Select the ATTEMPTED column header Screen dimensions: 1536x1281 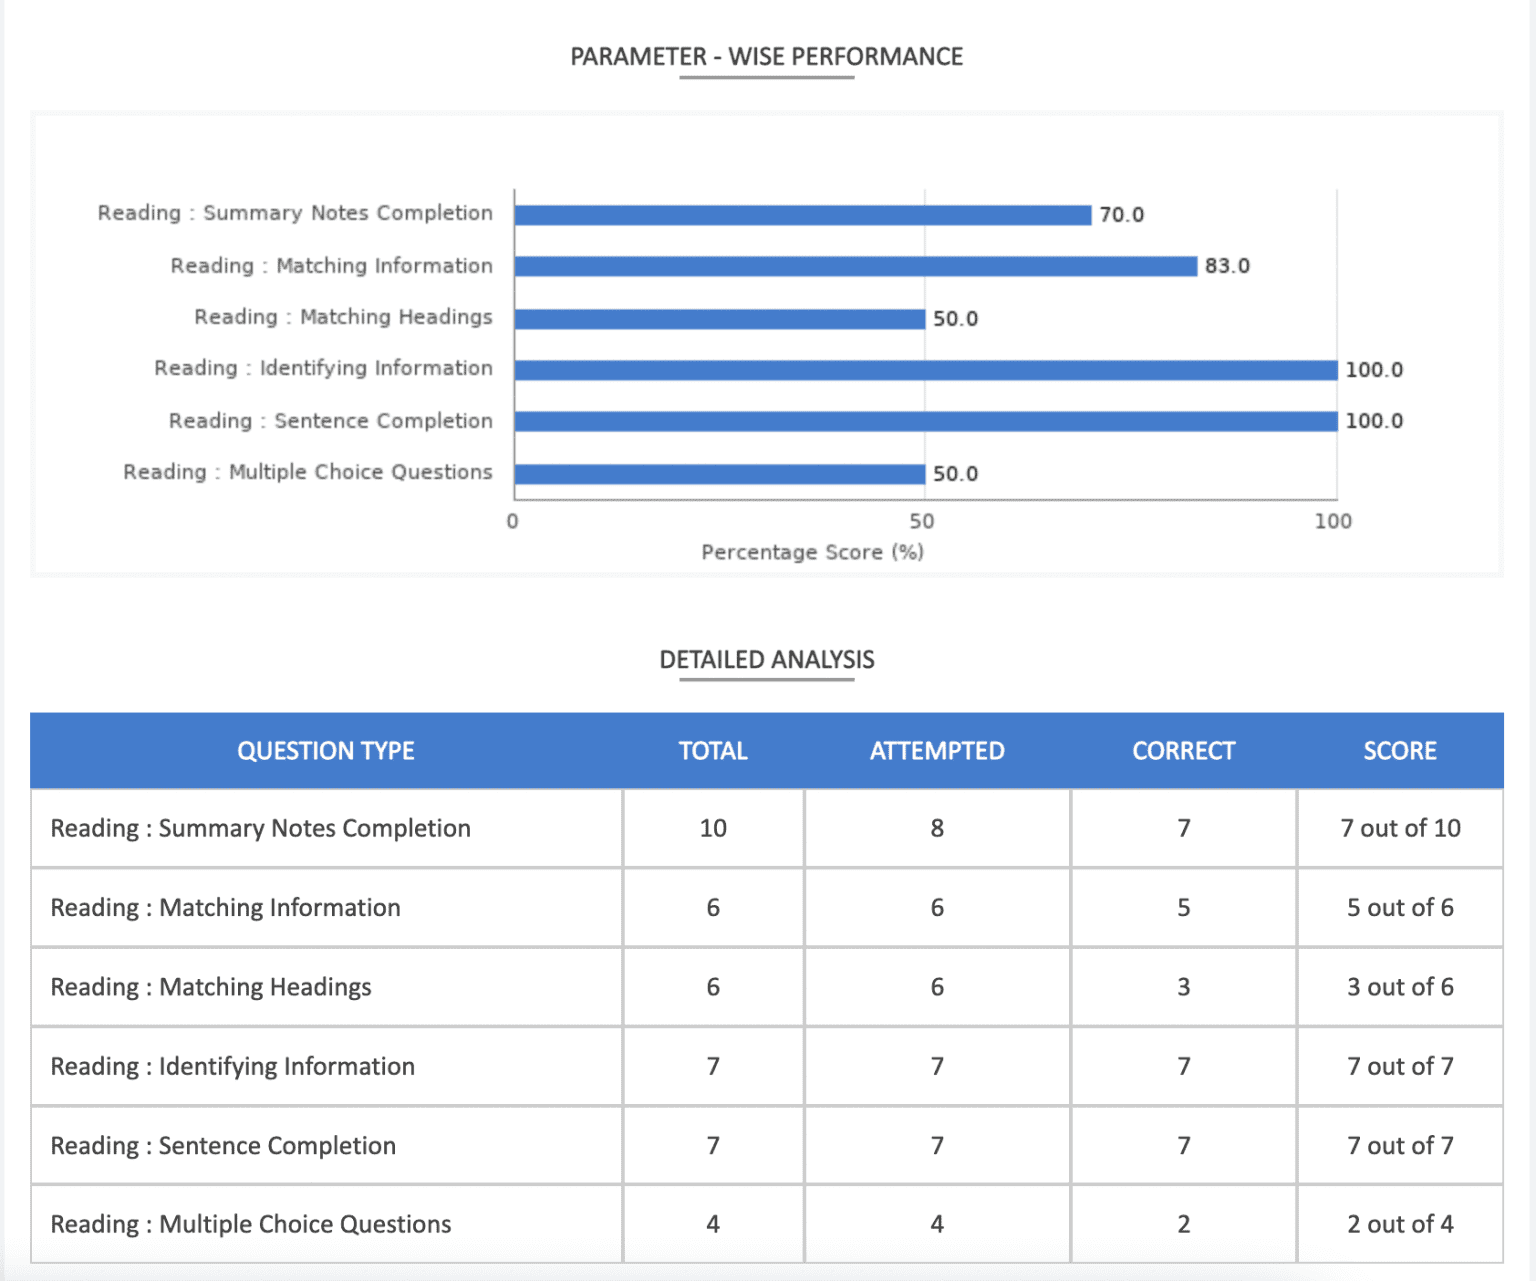pos(936,750)
